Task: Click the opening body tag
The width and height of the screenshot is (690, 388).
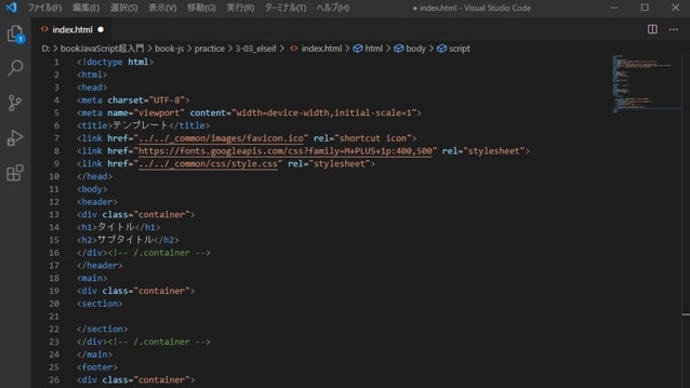Action: pyautogui.click(x=92, y=189)
